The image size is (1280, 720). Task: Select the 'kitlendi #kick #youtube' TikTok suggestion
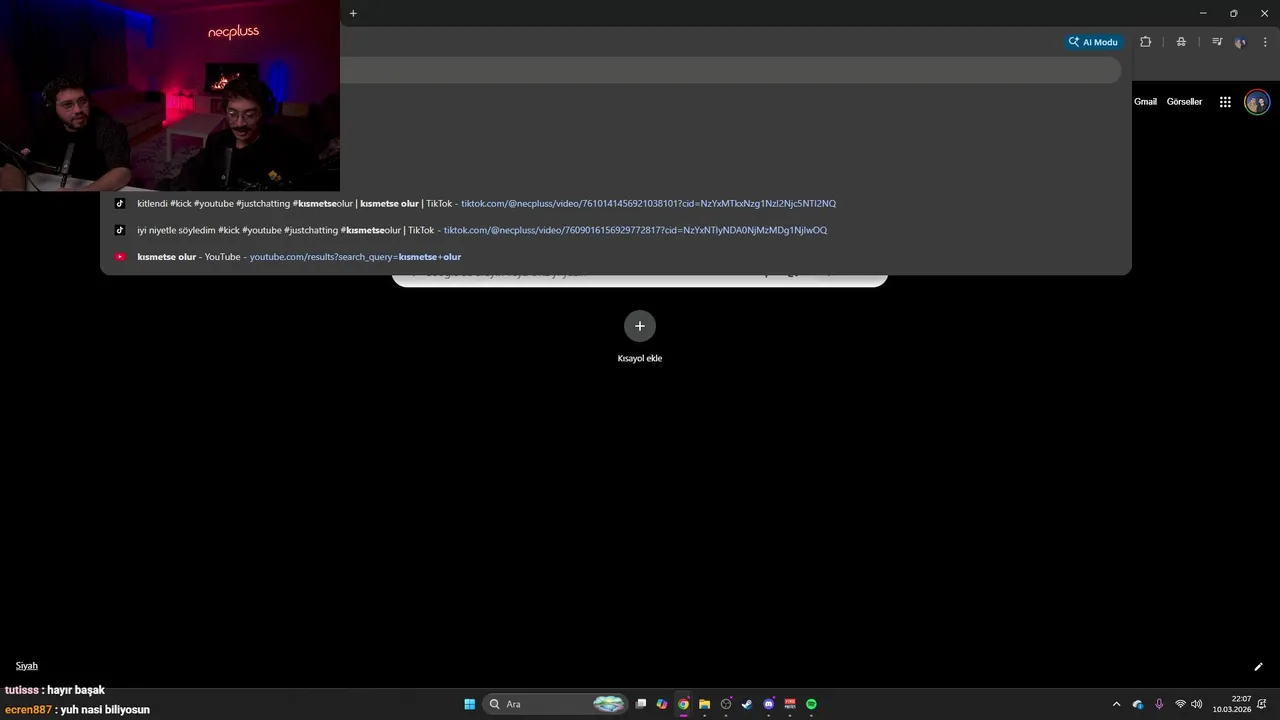[x=616, y=203]
